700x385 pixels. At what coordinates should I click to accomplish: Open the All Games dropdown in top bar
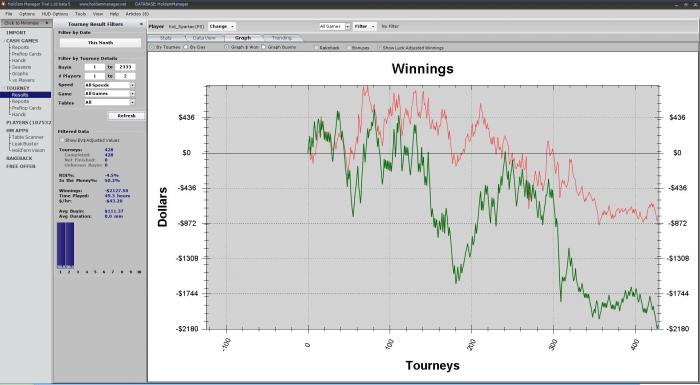[334, 26]
